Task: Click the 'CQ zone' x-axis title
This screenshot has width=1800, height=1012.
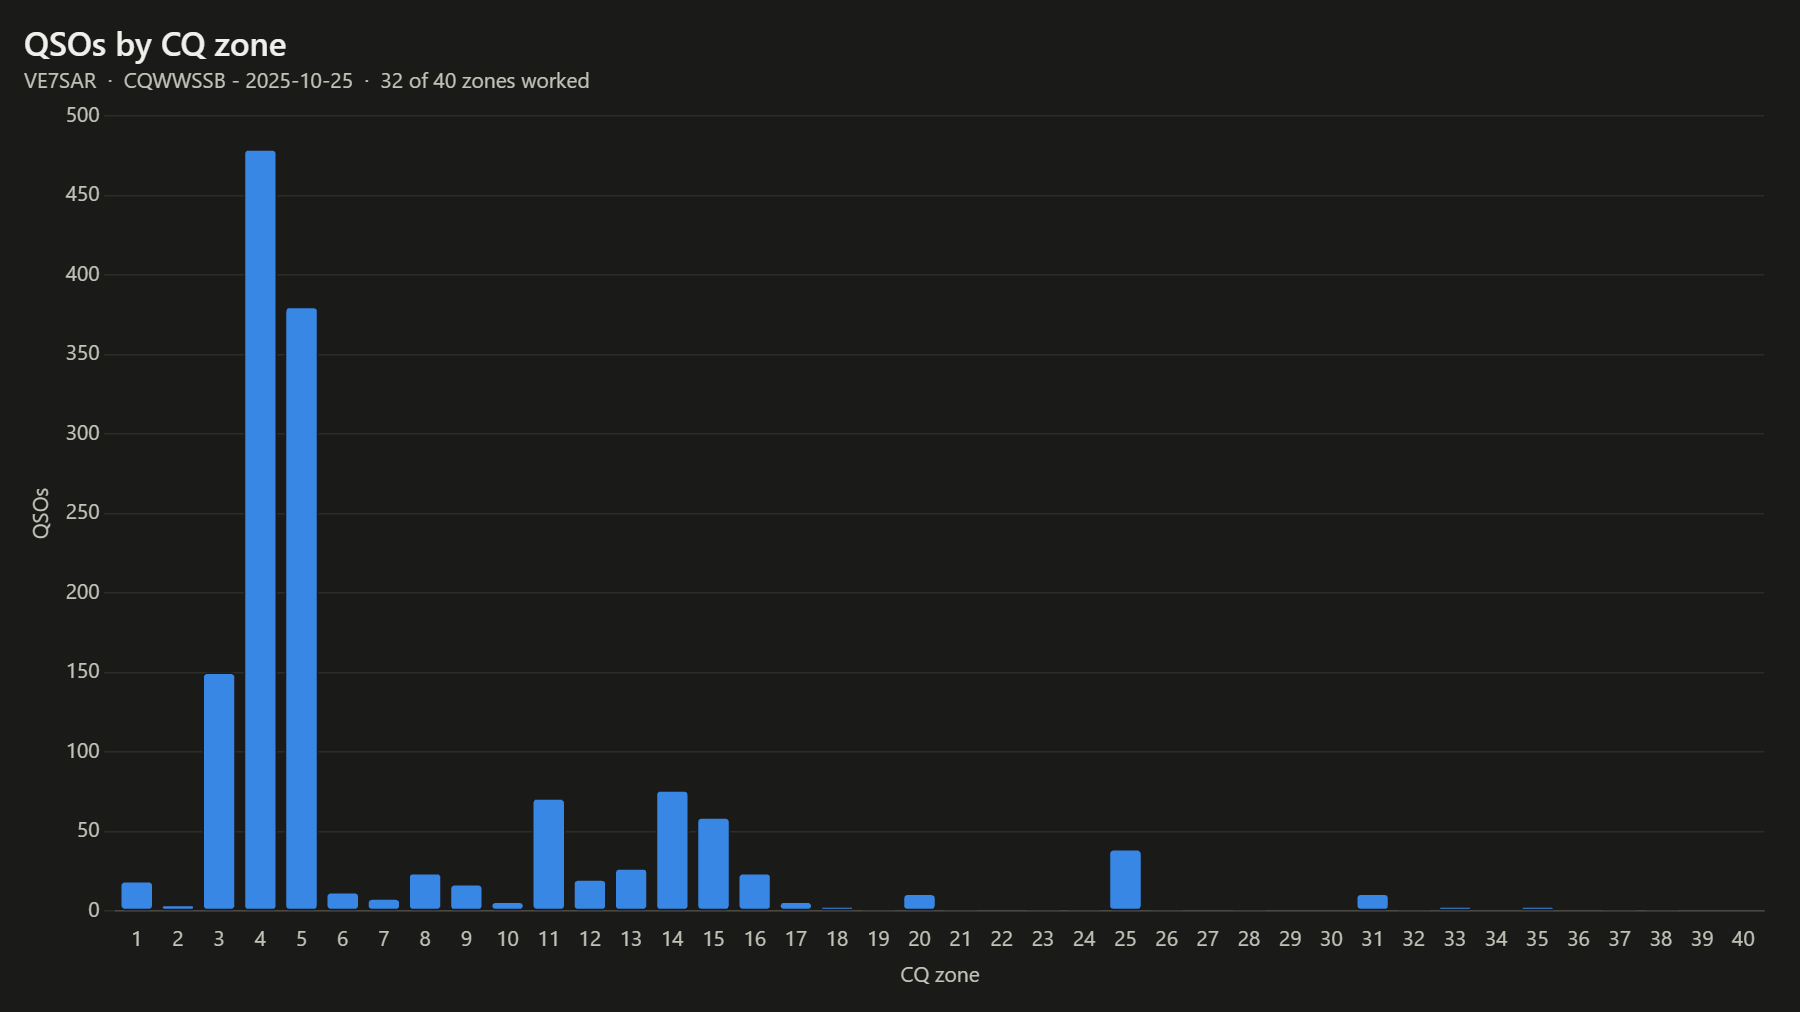Action: 940,975
